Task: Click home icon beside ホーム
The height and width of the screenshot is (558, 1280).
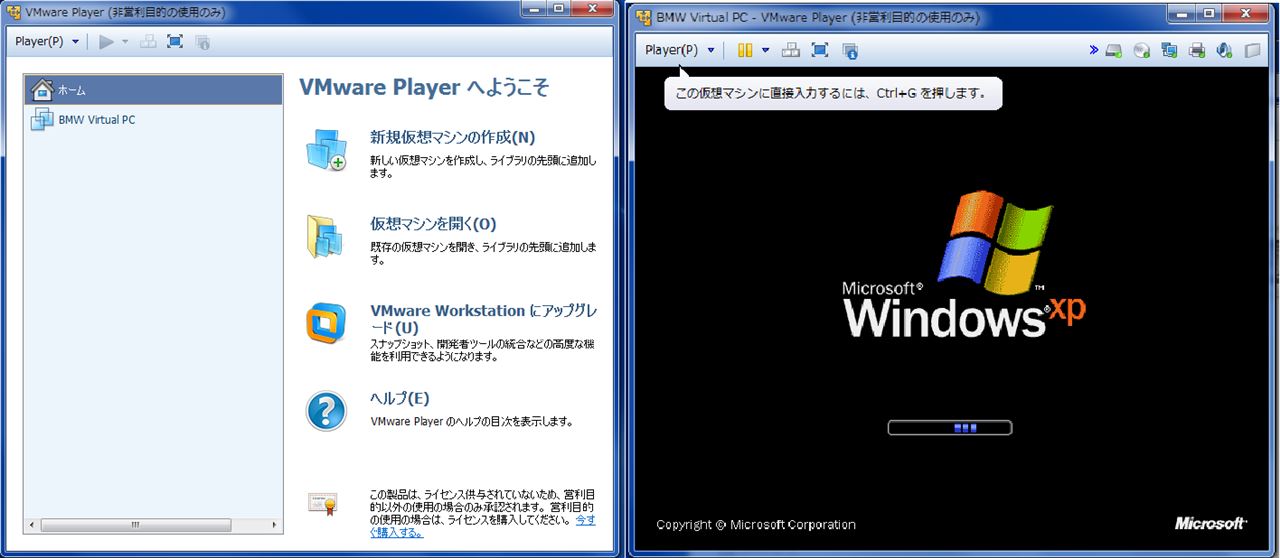Action: point(41,89)
